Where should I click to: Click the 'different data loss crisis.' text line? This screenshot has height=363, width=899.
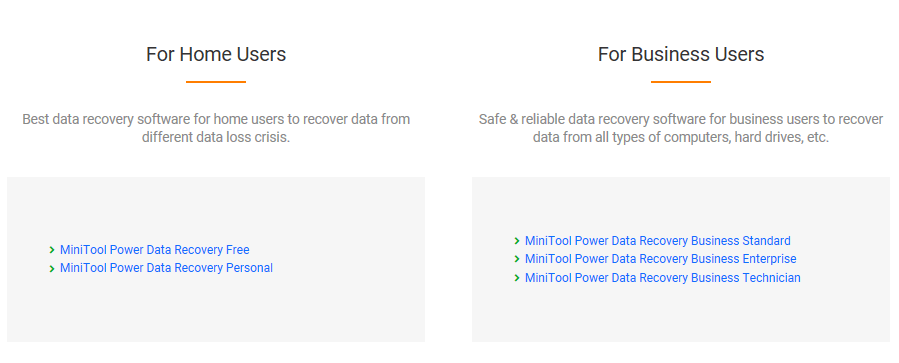point(216,138)
